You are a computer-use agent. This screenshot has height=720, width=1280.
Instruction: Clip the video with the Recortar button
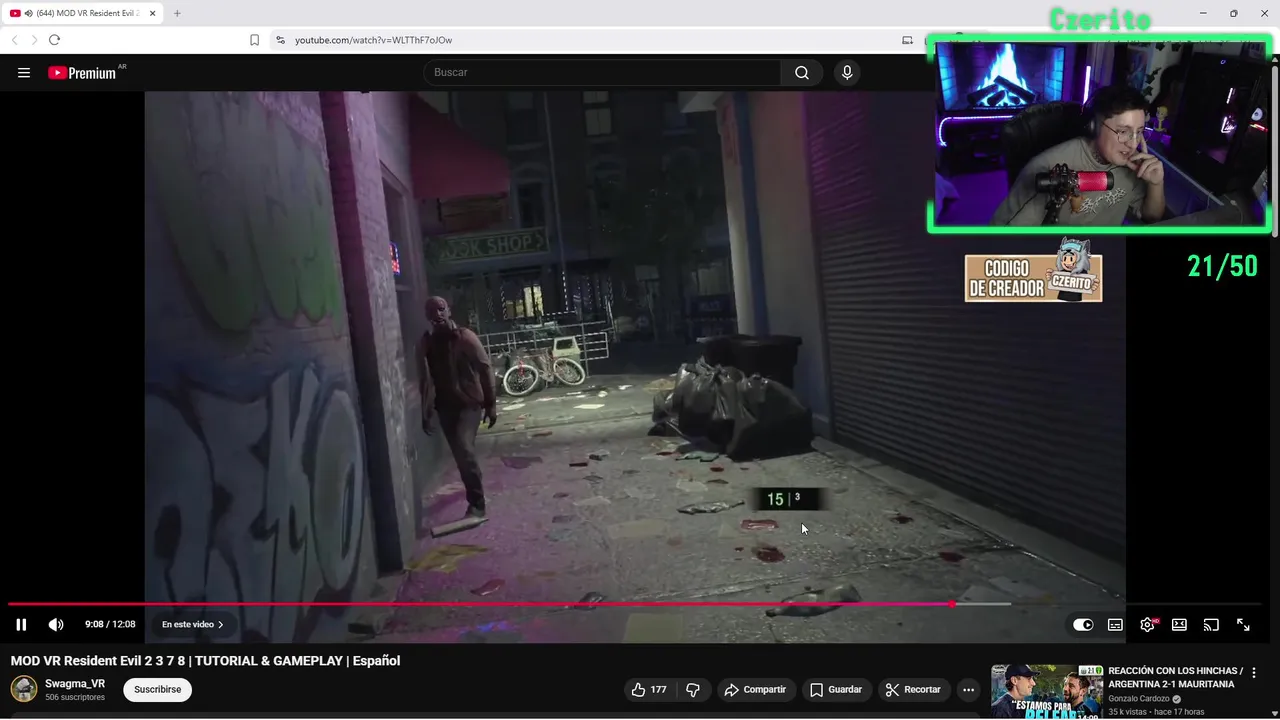pos(913,690)
